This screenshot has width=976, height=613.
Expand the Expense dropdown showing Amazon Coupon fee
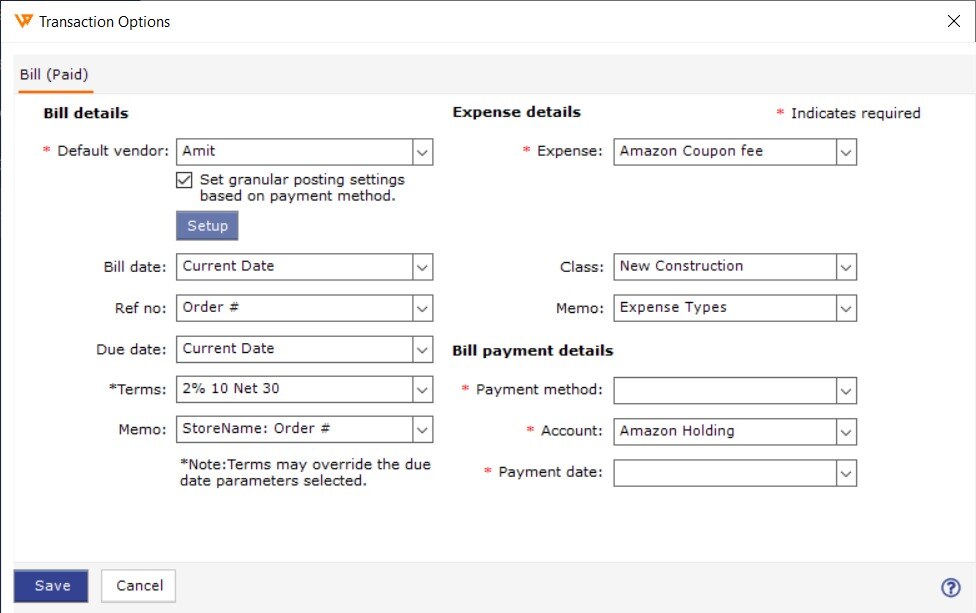coord(734,152)
